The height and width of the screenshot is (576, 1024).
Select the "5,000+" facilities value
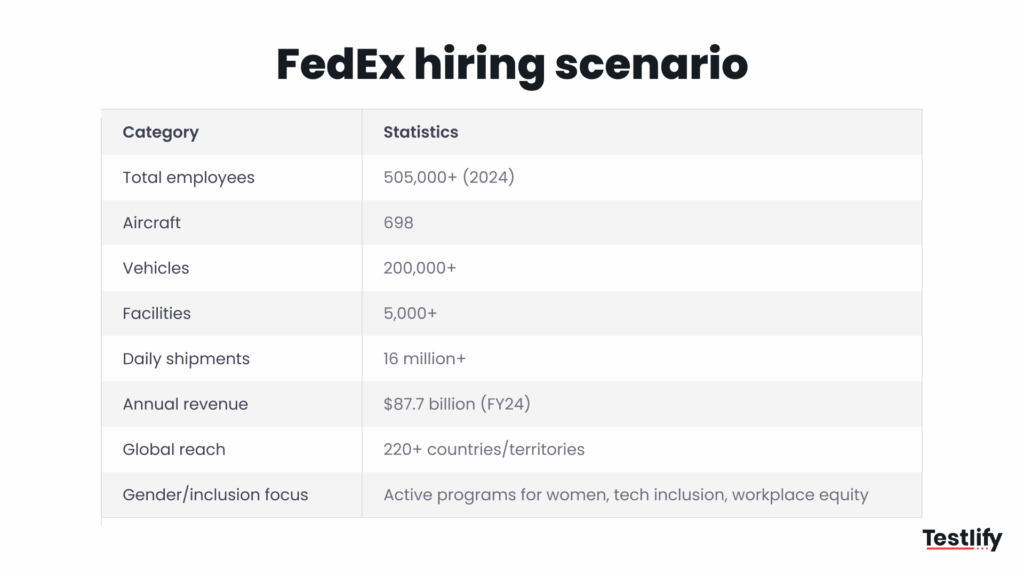point(410,313)
